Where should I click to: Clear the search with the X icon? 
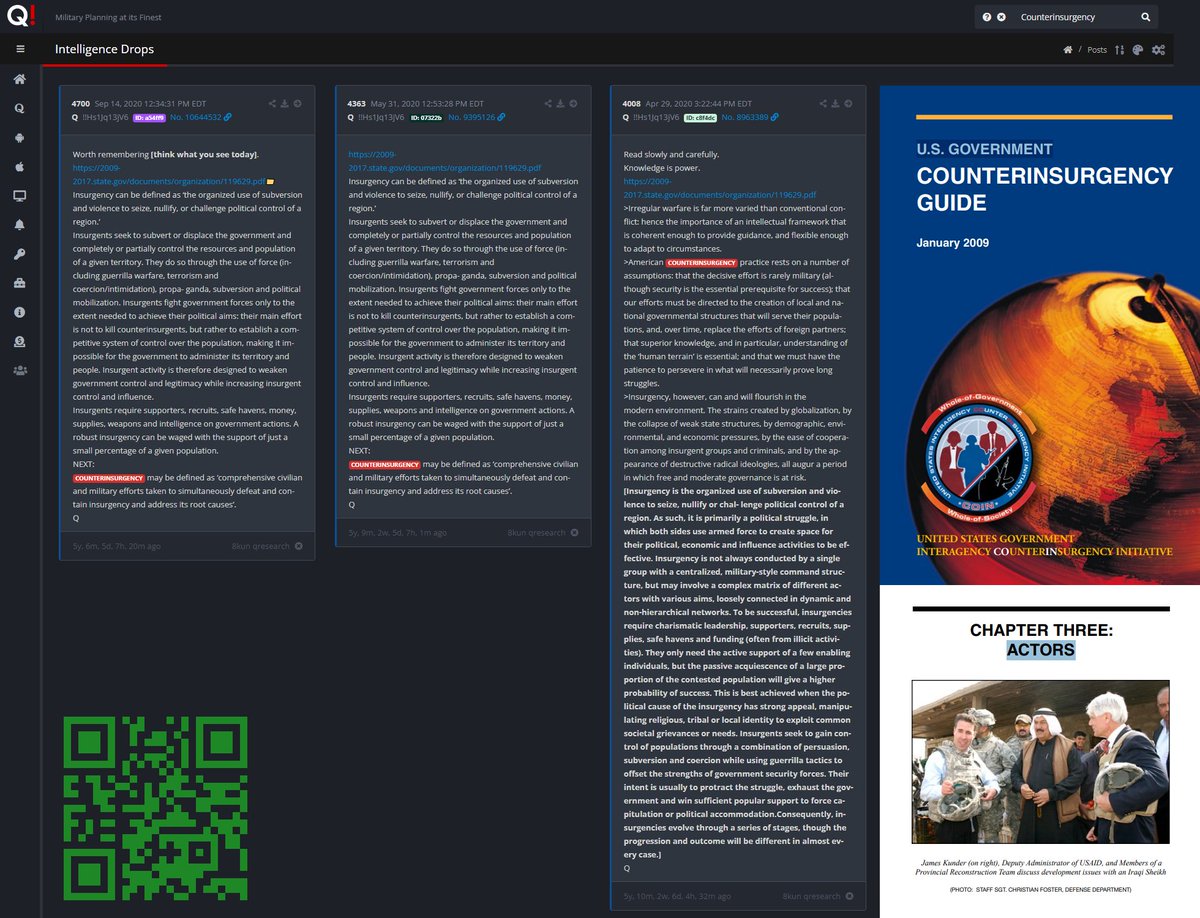tap(1000, 17)
